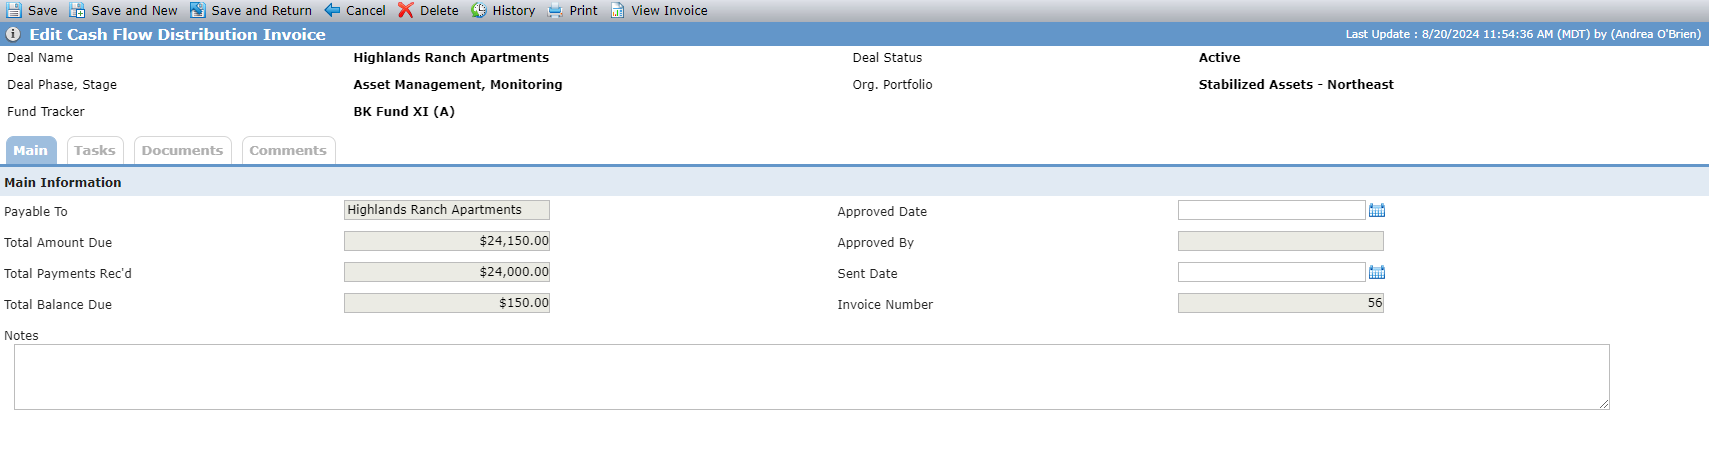Image resolution: width=1709 pixels, height=450 pixels.
Task: Click the 'Deal Status' label
Action: point(887,58)
